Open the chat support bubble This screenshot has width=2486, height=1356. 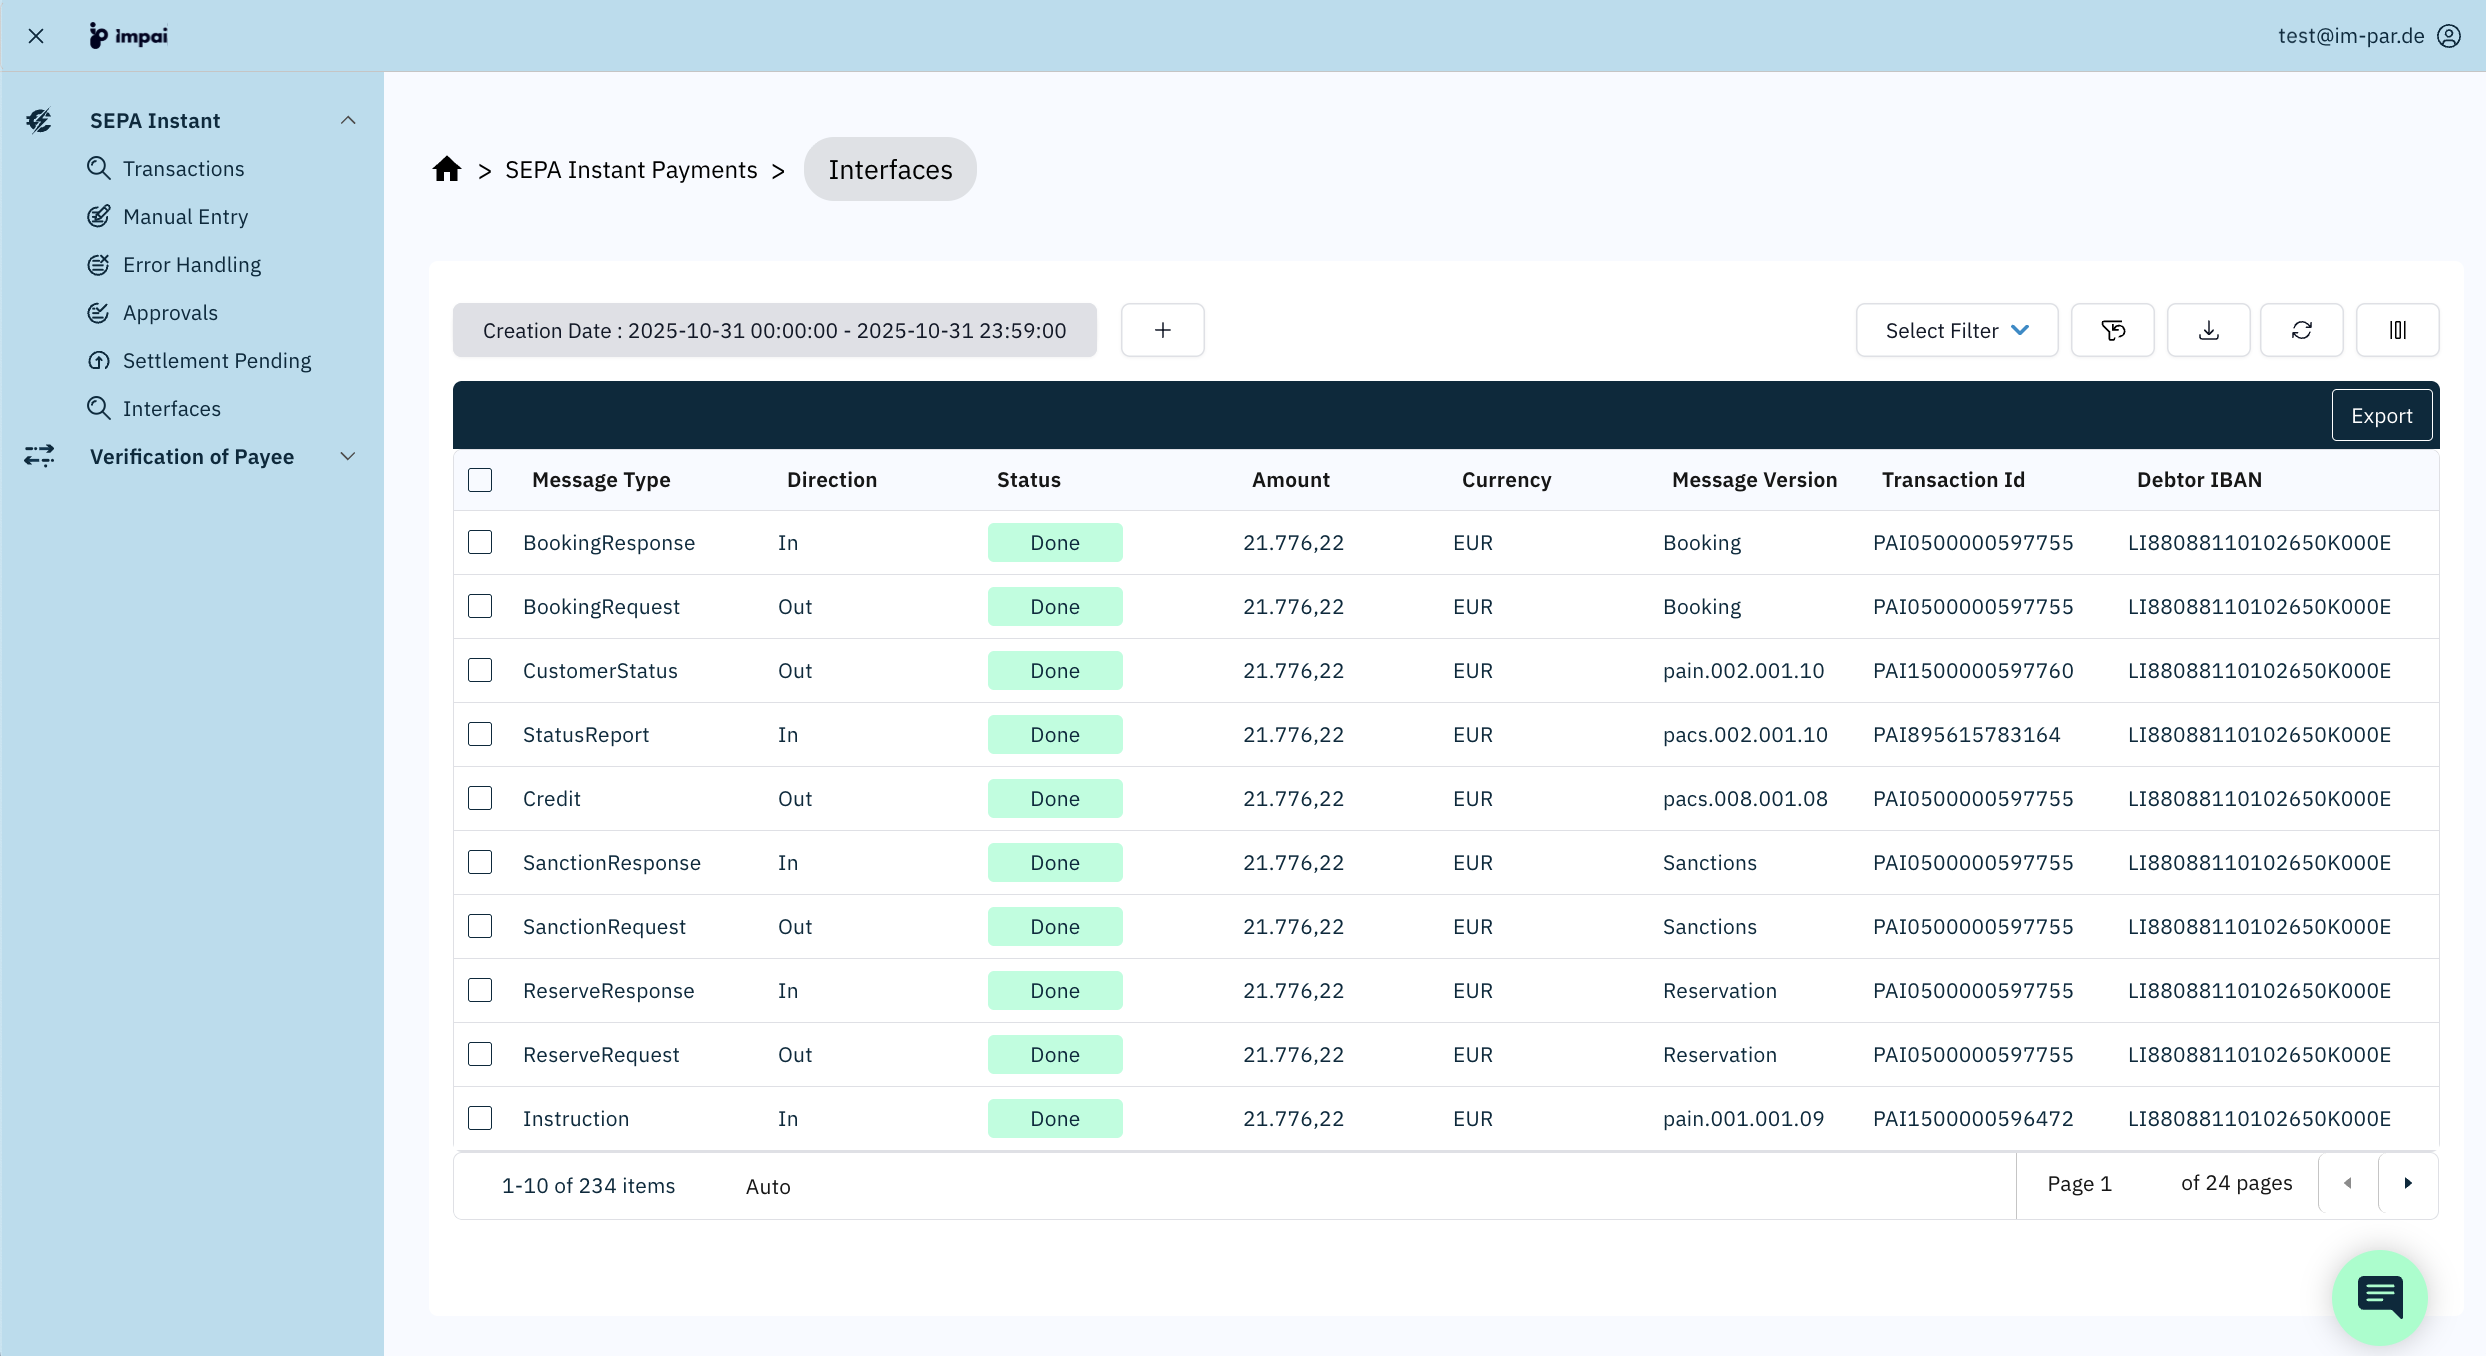[x=2379, y=1297]
